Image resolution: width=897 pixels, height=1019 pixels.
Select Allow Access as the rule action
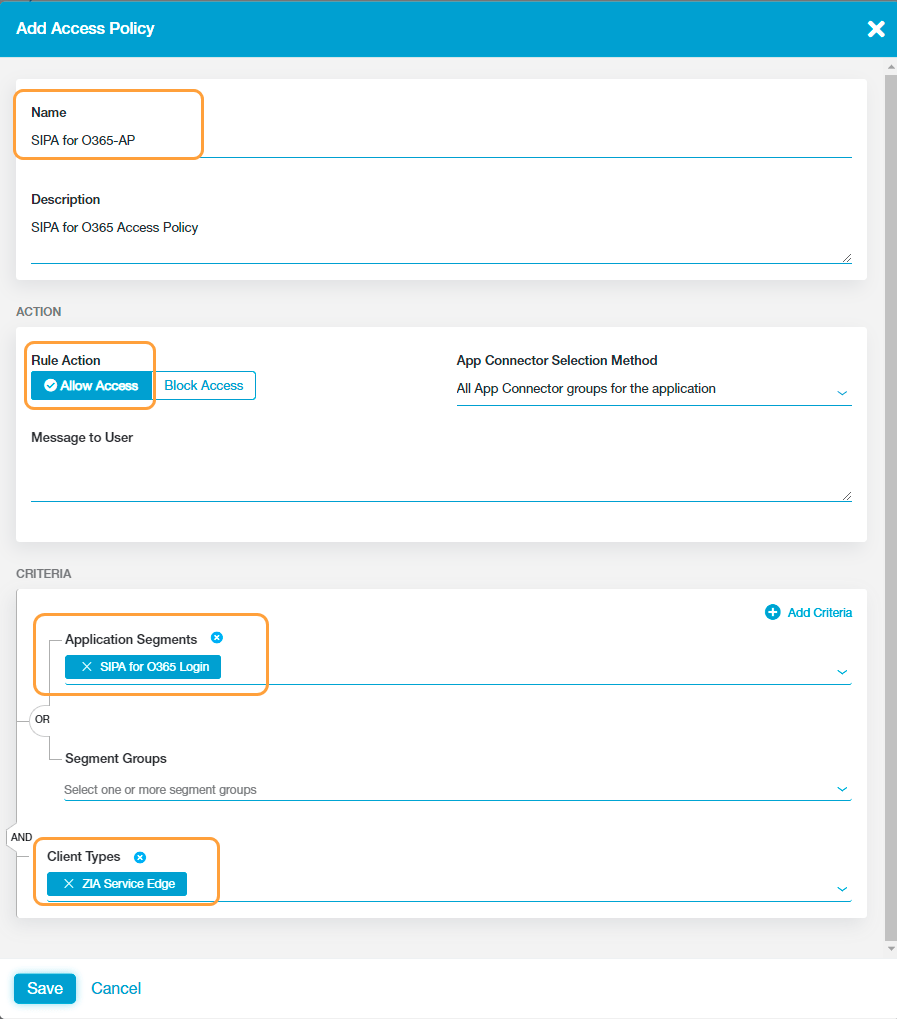click(91, 385)
